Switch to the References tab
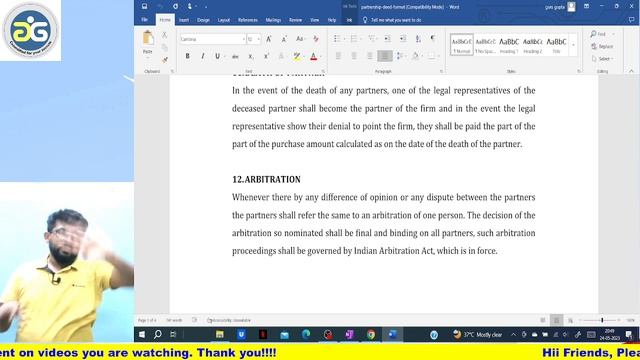640x360 pixels. (x=248, y=20)
